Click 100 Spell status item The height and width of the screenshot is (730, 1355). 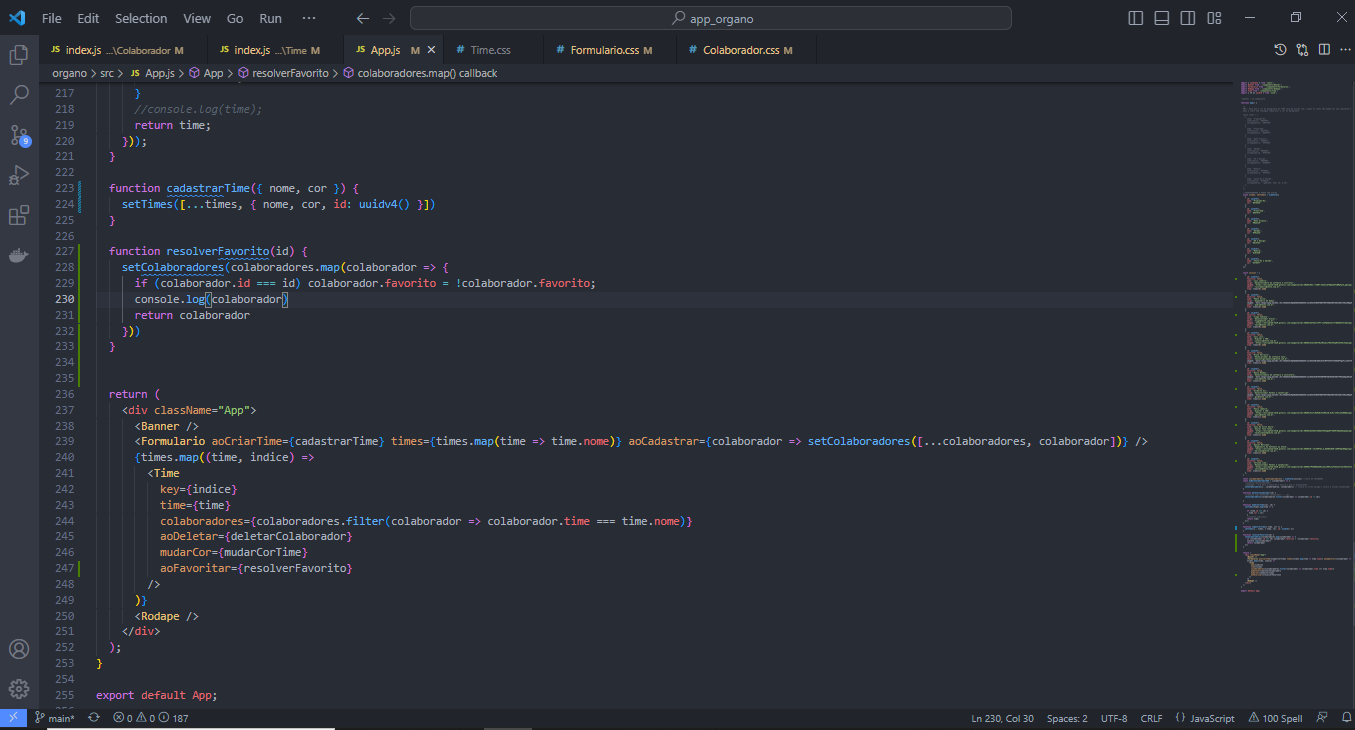pos(1274,718)
